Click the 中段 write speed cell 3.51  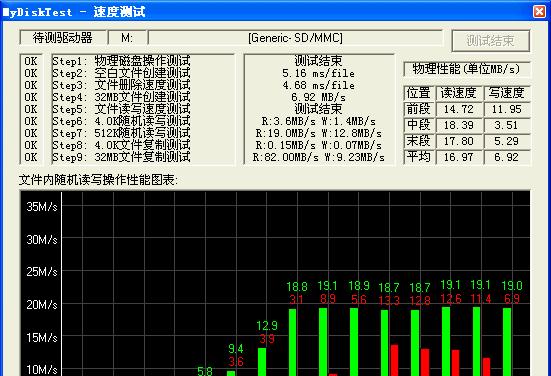pos(506,125)
